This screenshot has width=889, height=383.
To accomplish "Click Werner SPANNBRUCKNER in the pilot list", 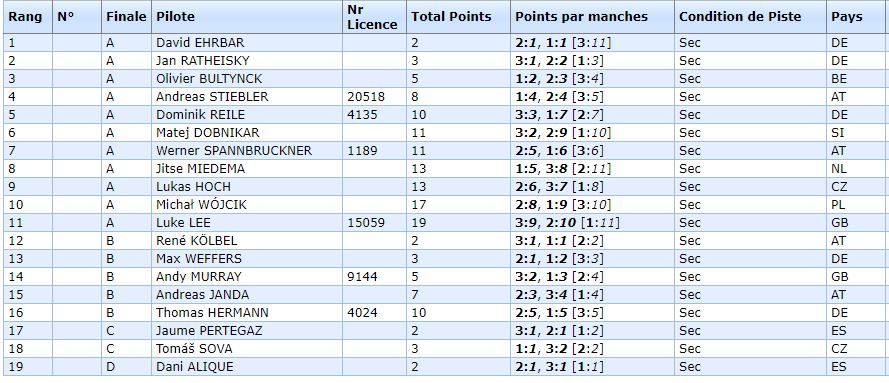I will coord(234,151).
